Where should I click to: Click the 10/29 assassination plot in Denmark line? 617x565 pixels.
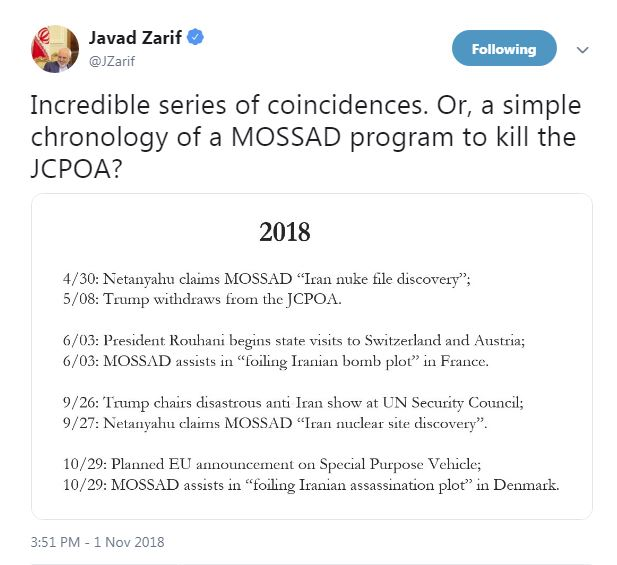310,485
